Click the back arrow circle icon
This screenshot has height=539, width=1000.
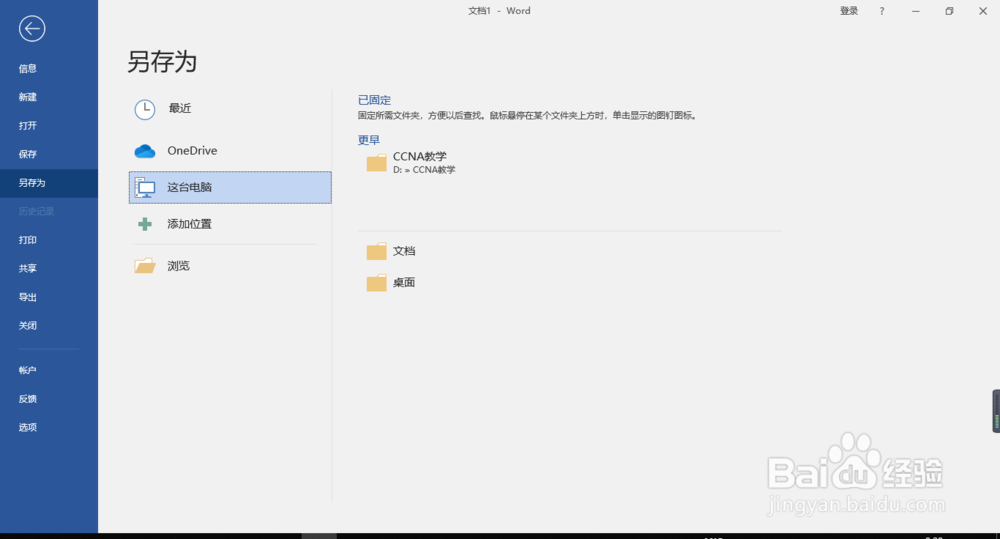tap(32, 29)
